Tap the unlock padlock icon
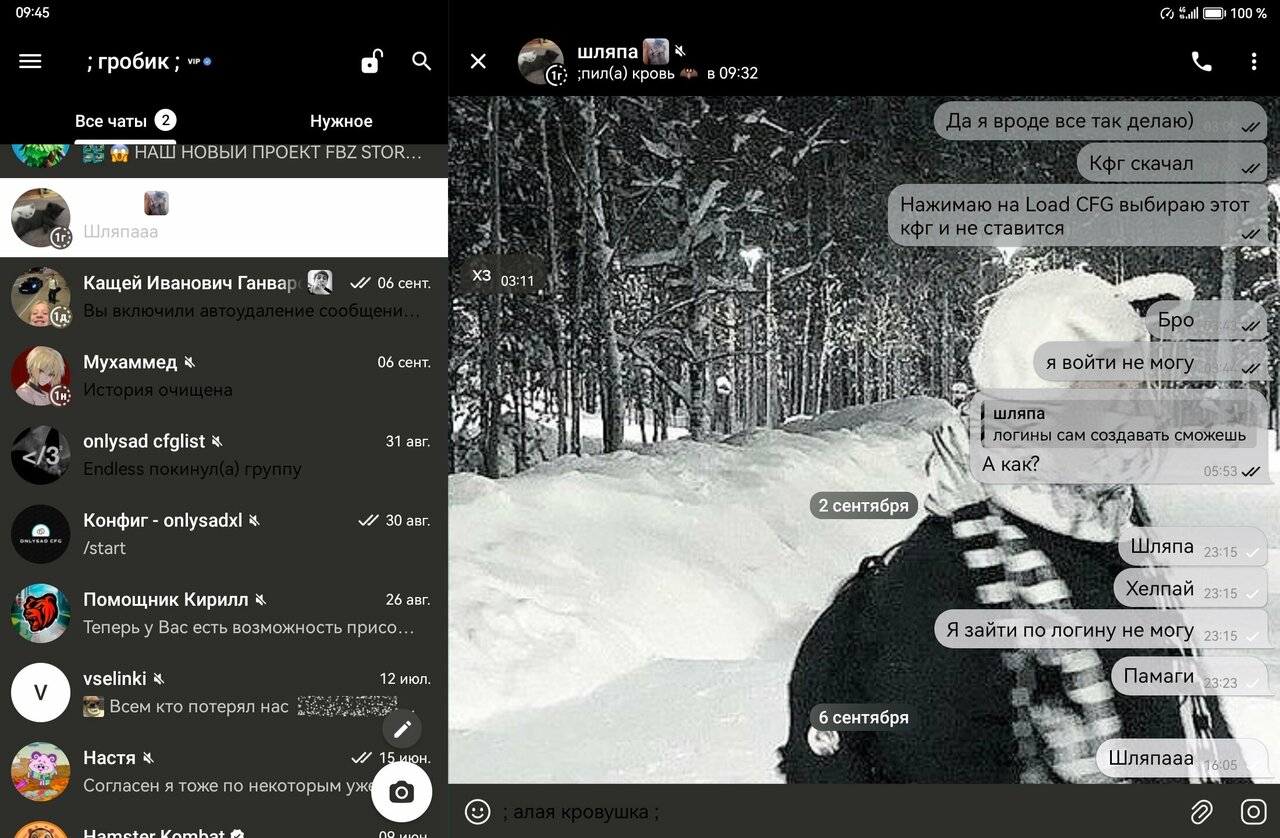The image size is (1280, 838). coord(371,61)
